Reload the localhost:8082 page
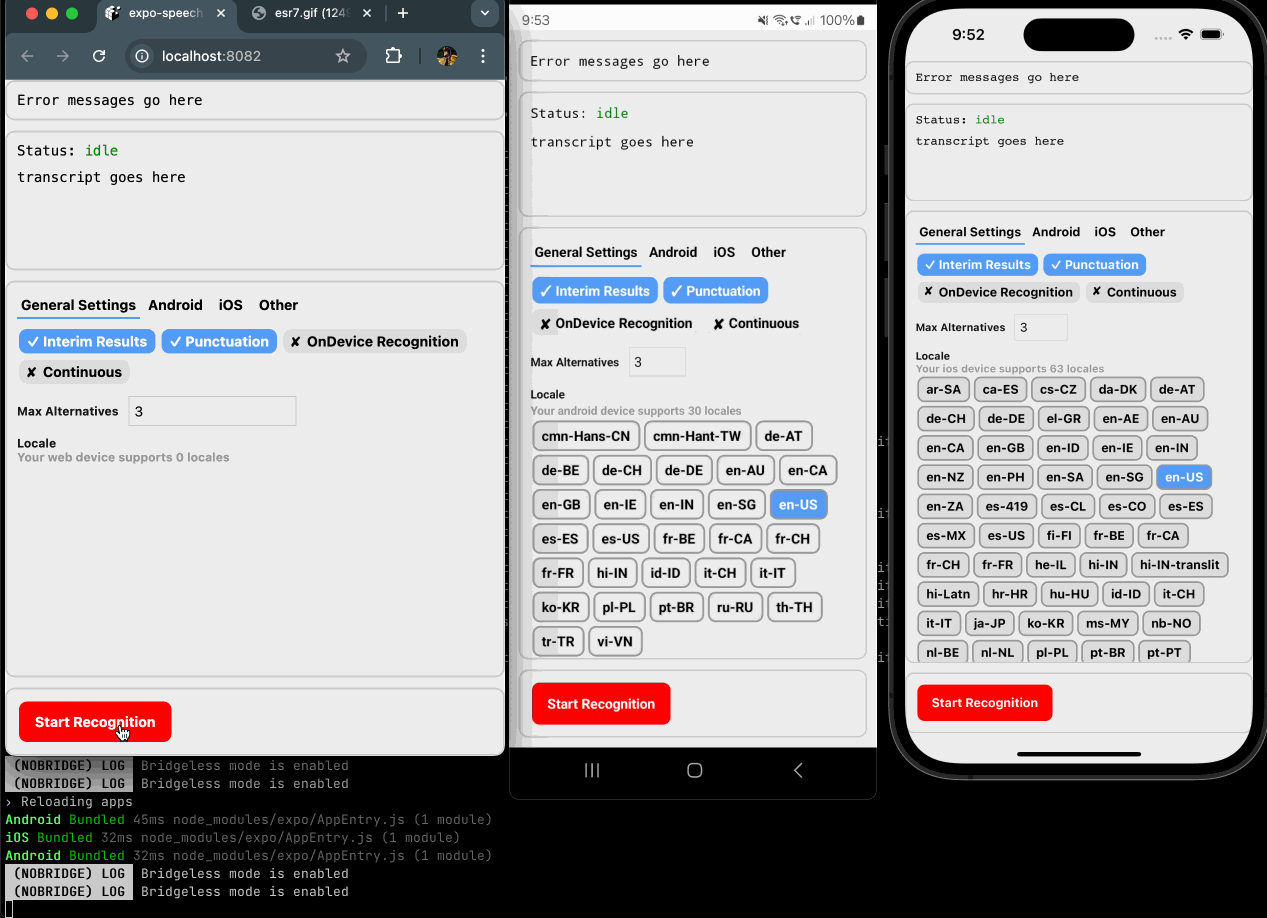Screen dimensions: 1267x918 pyautogui.click(x=98, y=56)
